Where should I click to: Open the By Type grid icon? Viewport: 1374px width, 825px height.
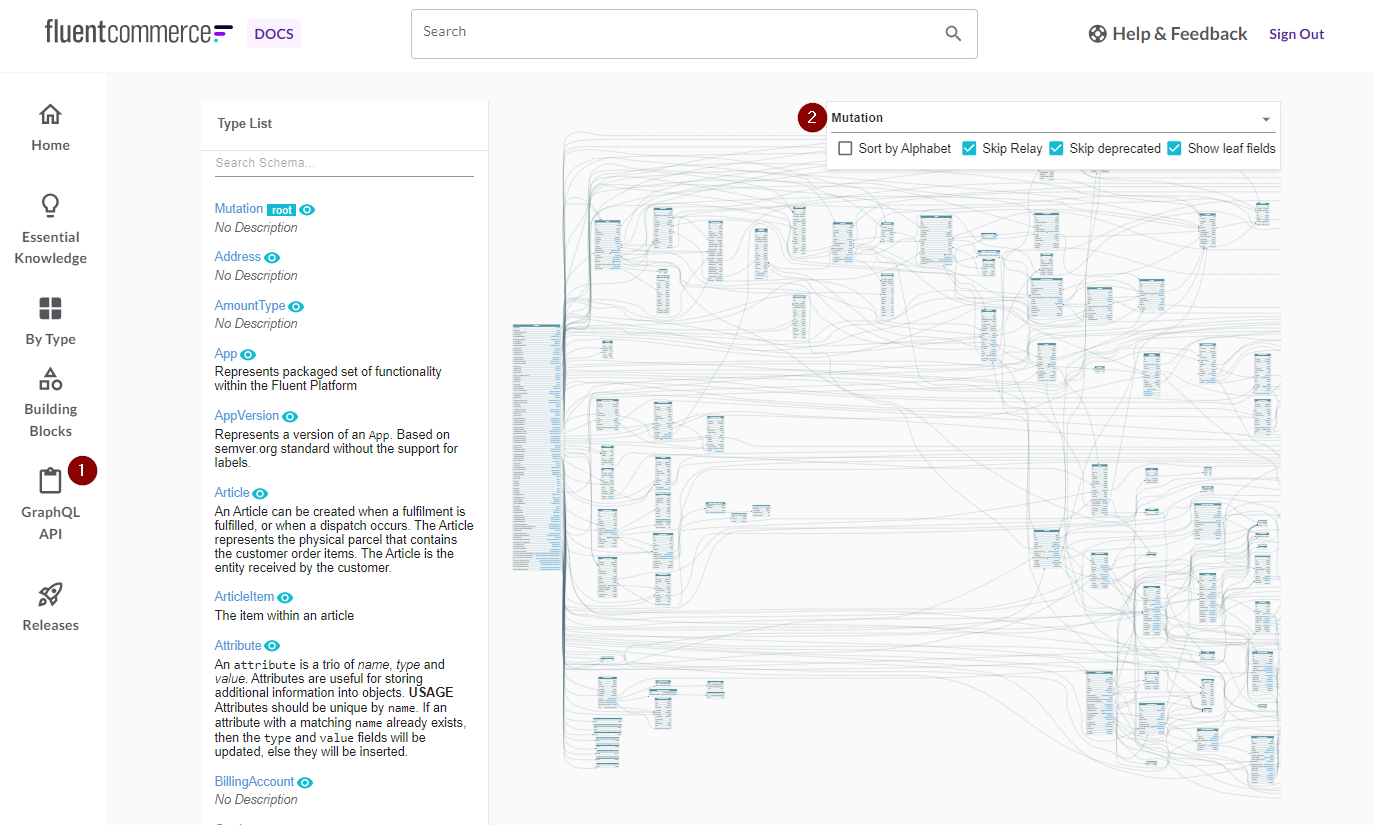click(x=50, y=307)
